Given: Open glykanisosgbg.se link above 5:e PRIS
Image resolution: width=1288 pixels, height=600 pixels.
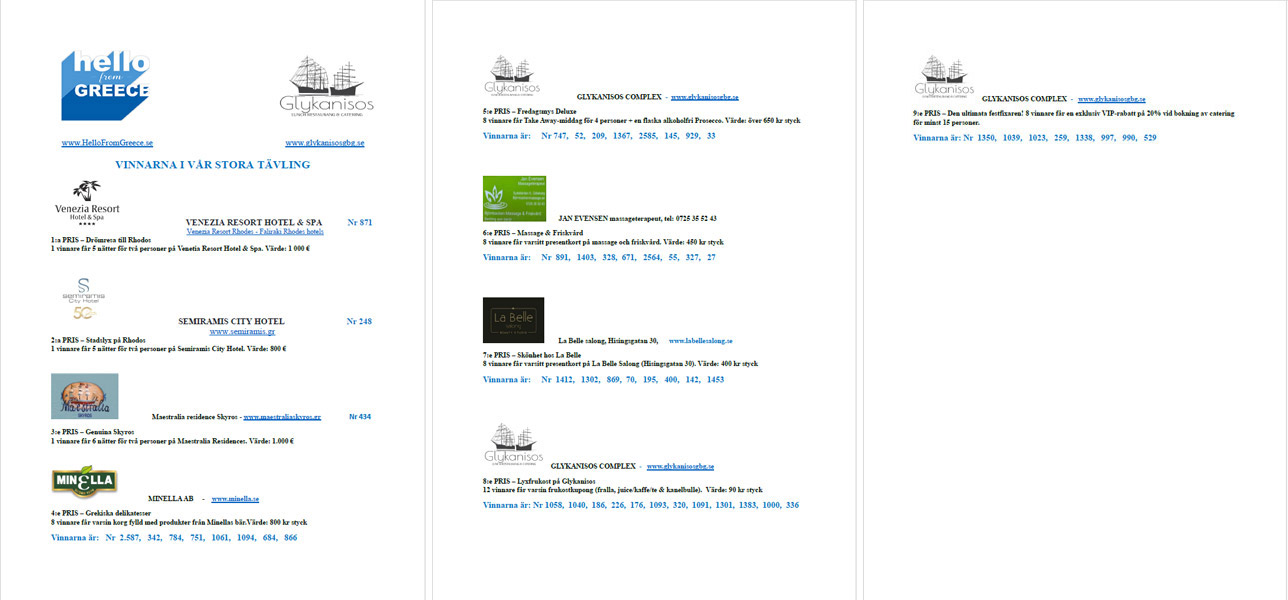Looking at the screenshot, I should (x=704, y=97).
